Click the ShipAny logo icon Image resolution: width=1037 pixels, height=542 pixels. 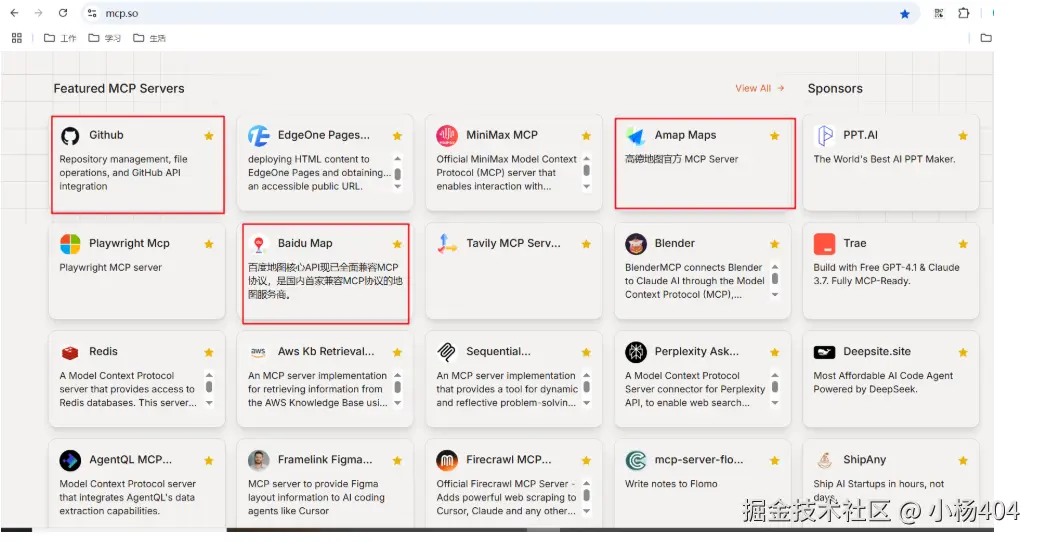click(825, 460)
